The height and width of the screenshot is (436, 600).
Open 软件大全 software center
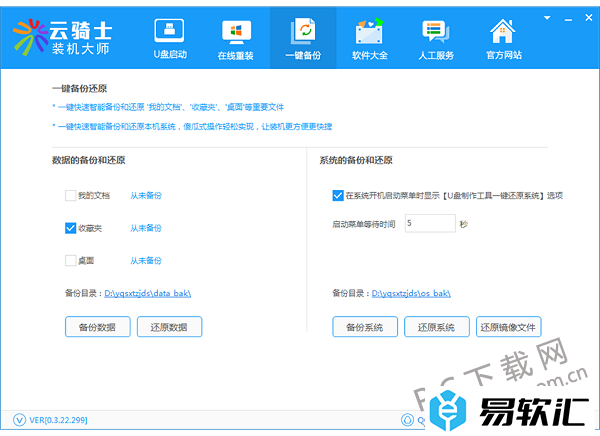369,39
